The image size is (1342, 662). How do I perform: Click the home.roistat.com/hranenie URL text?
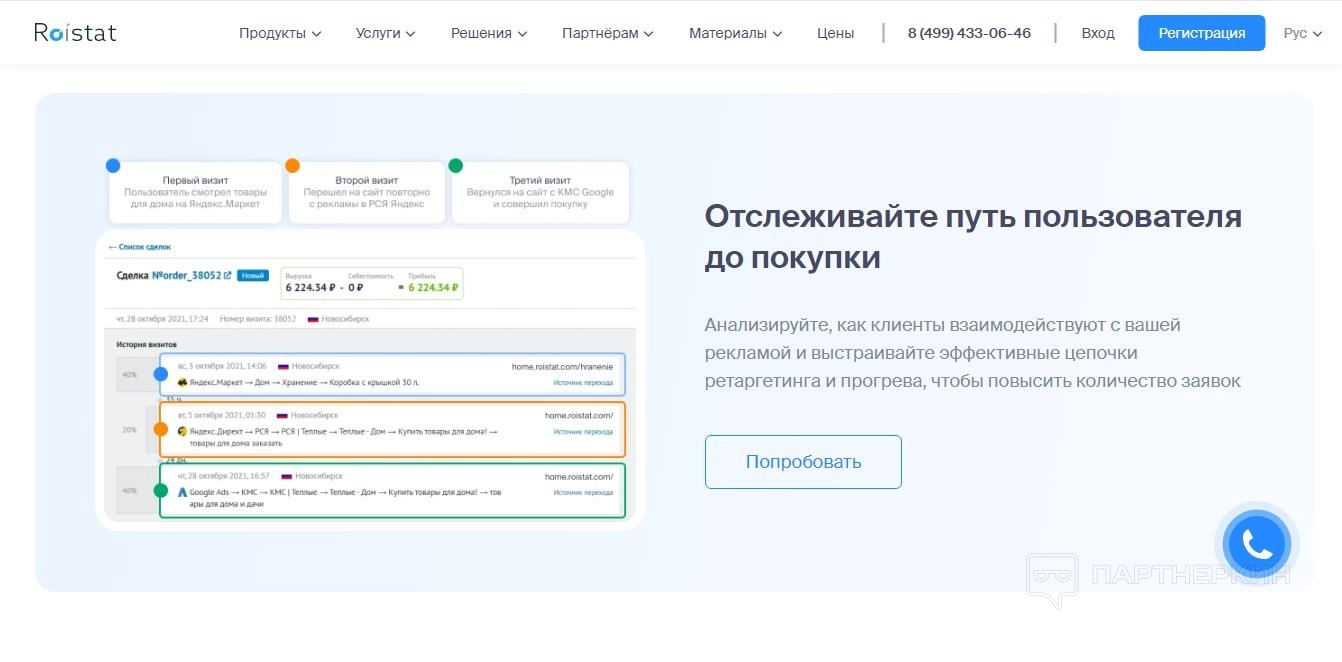[x=563, y=367]
